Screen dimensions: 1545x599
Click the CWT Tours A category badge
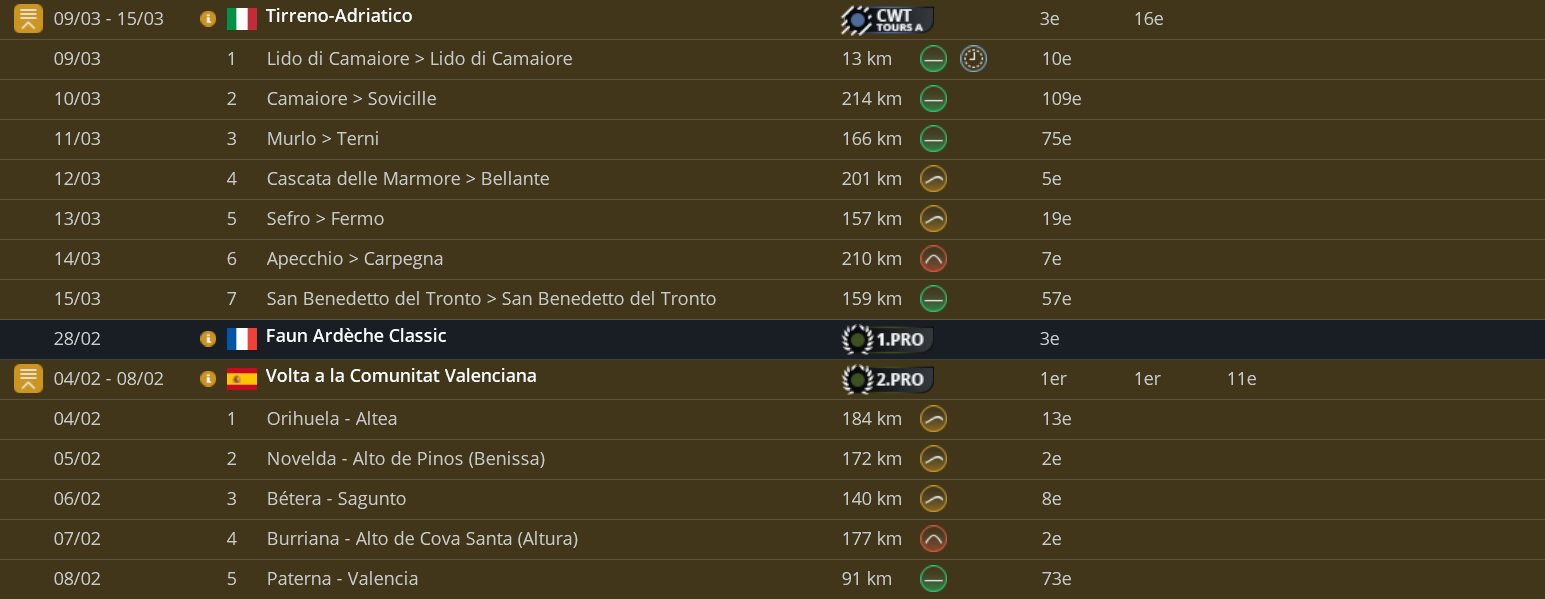pos(887,20)
